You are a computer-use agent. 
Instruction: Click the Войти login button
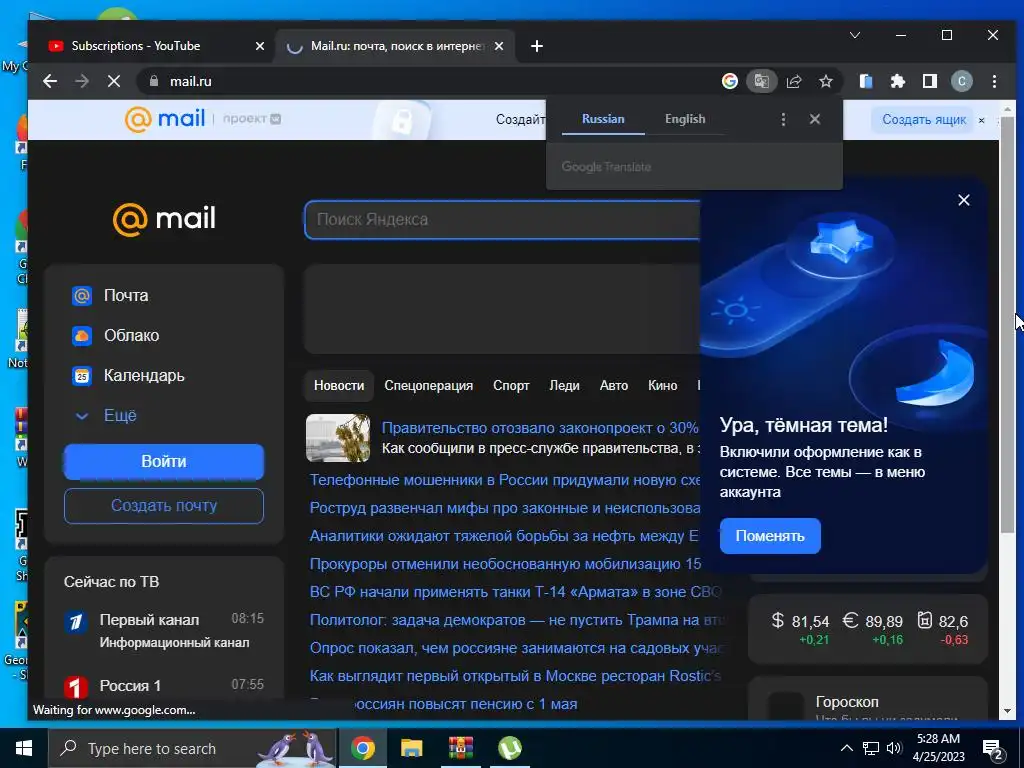(x=164, y=462)
